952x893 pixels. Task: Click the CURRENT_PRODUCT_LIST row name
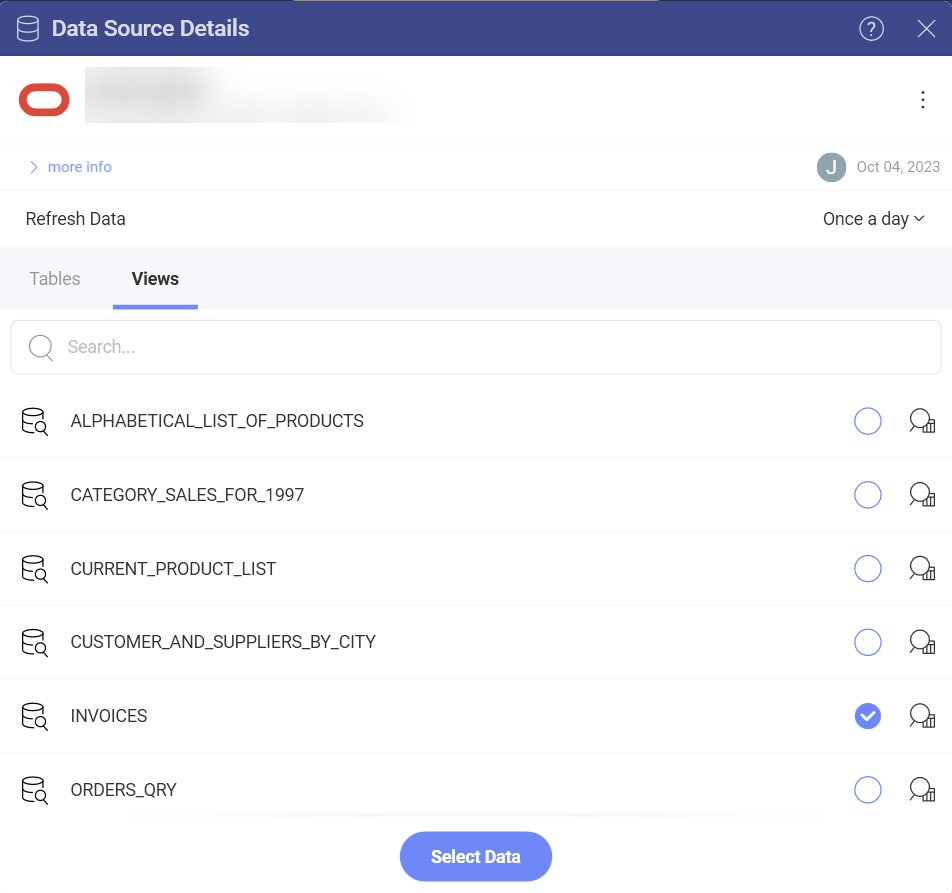point(173,569)
